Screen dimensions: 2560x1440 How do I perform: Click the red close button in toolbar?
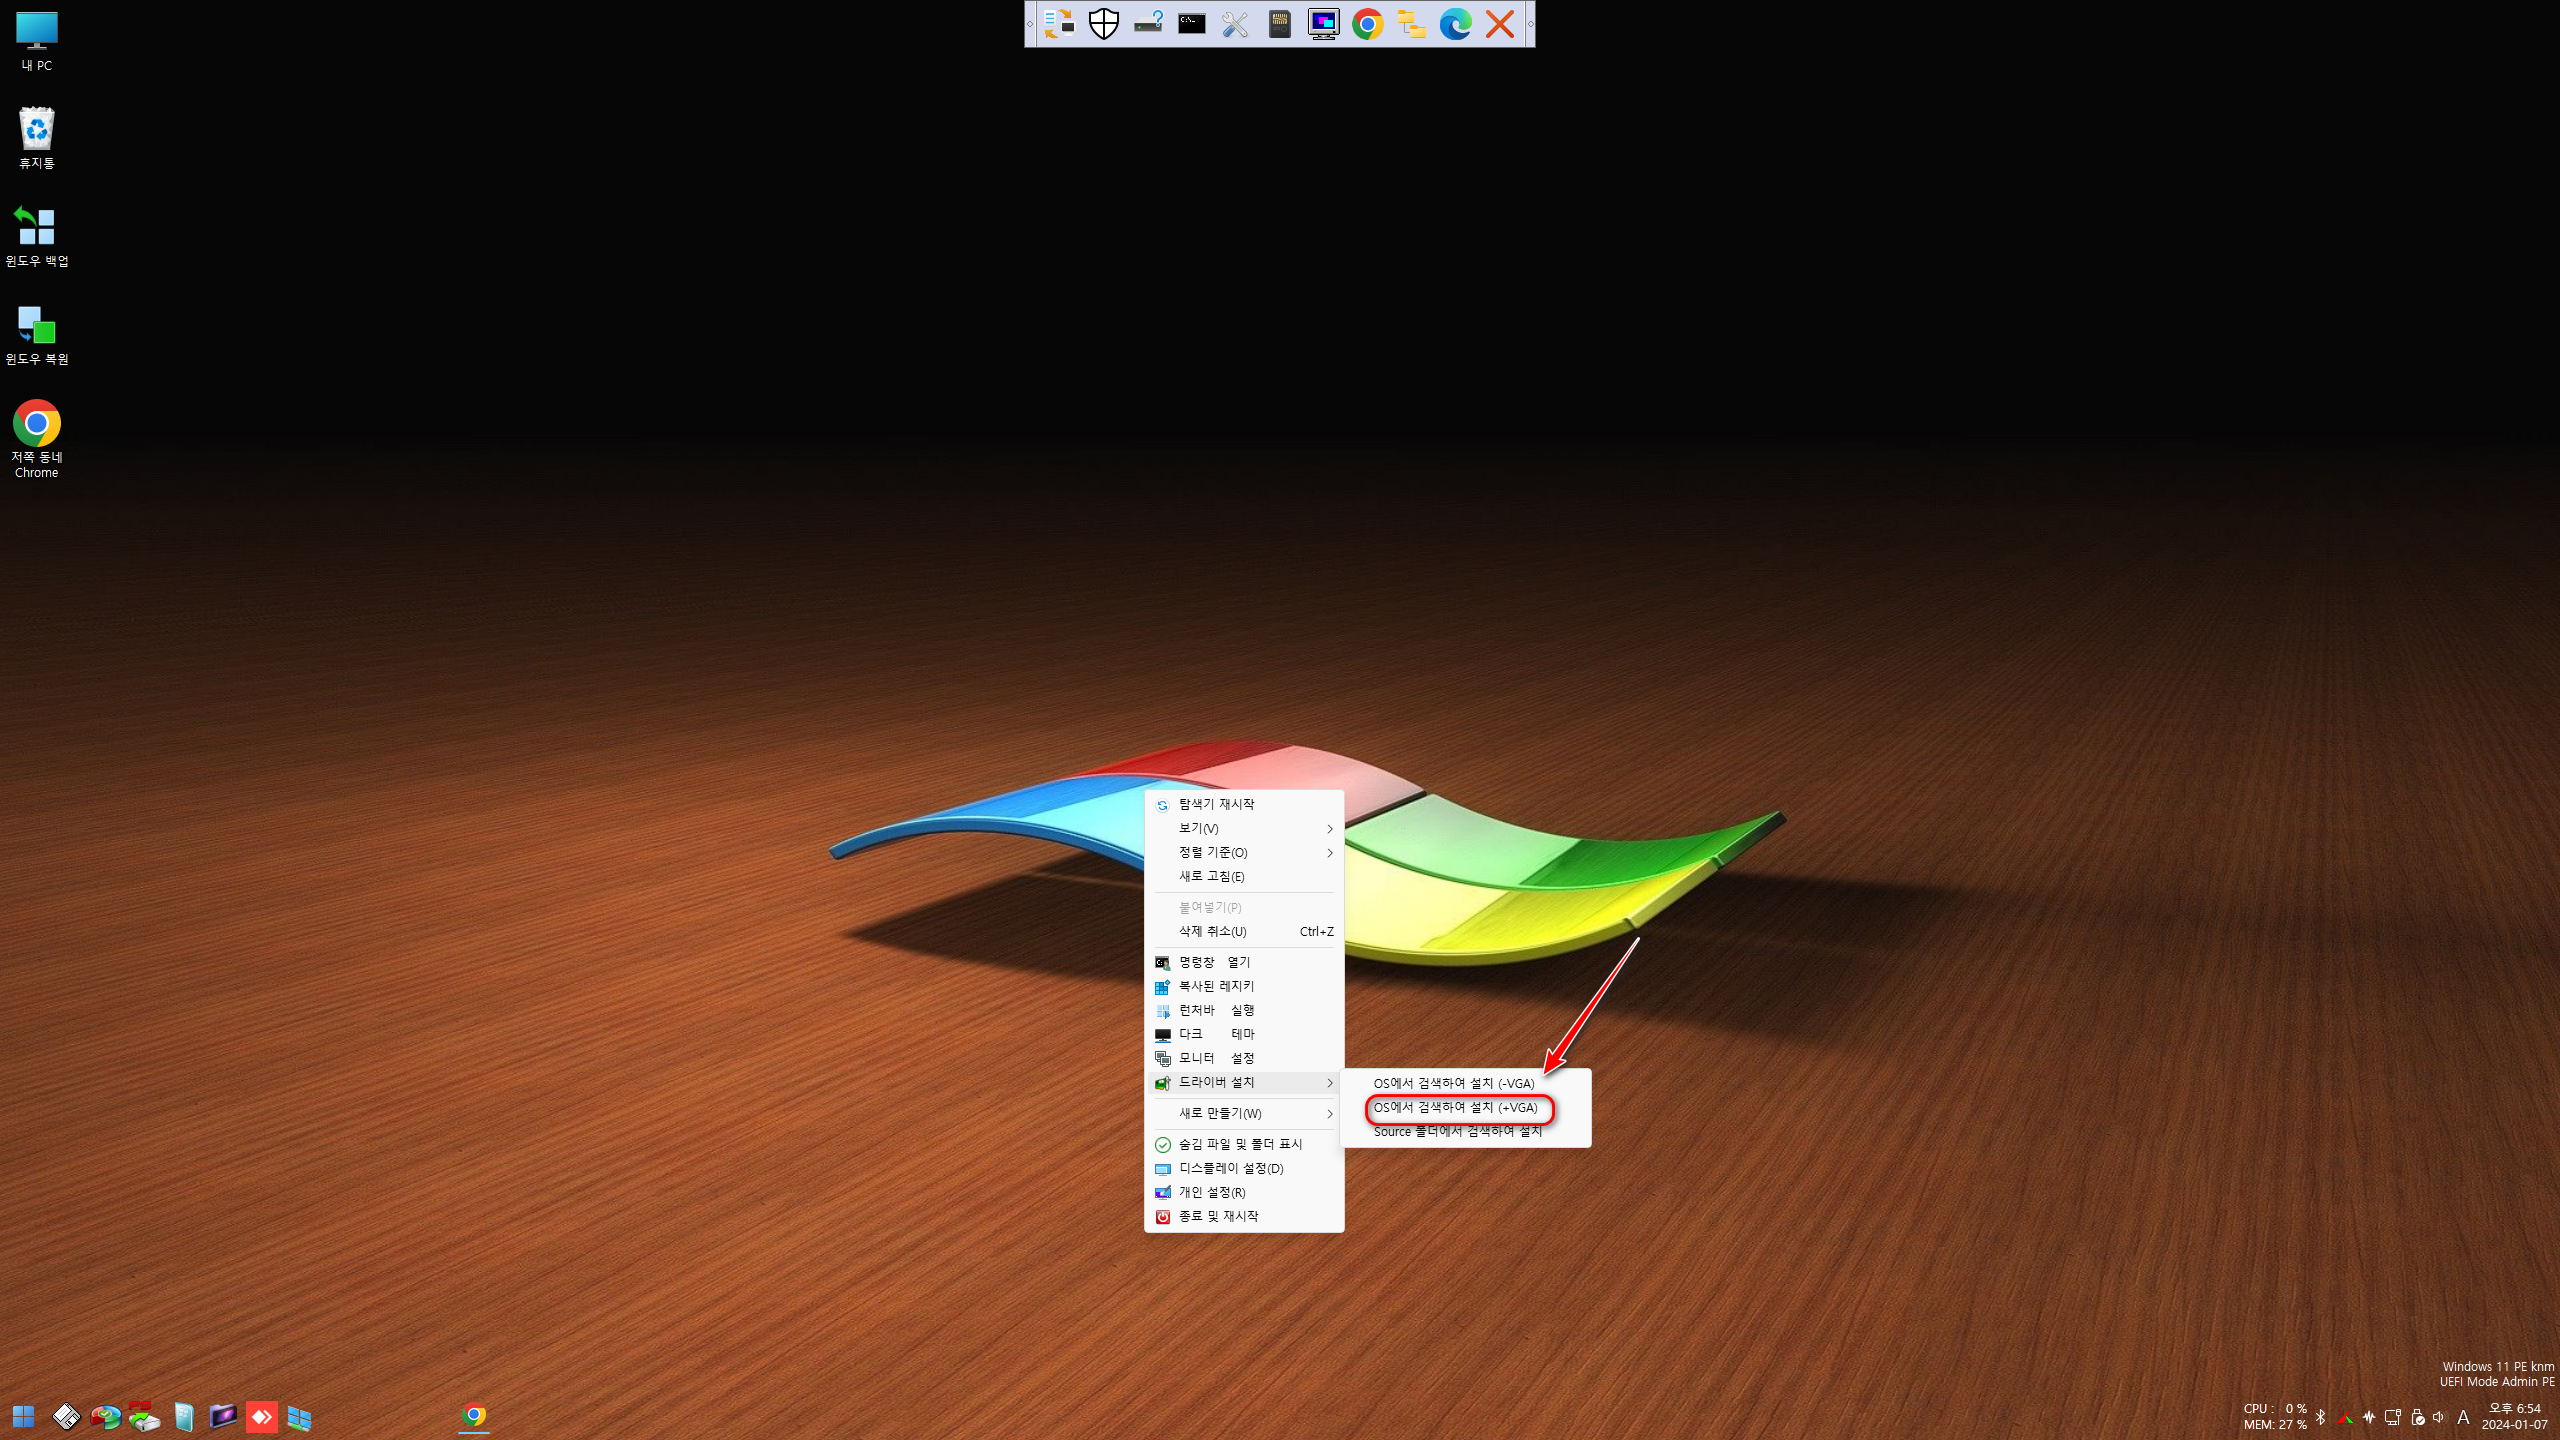[x=1500, y=23]
